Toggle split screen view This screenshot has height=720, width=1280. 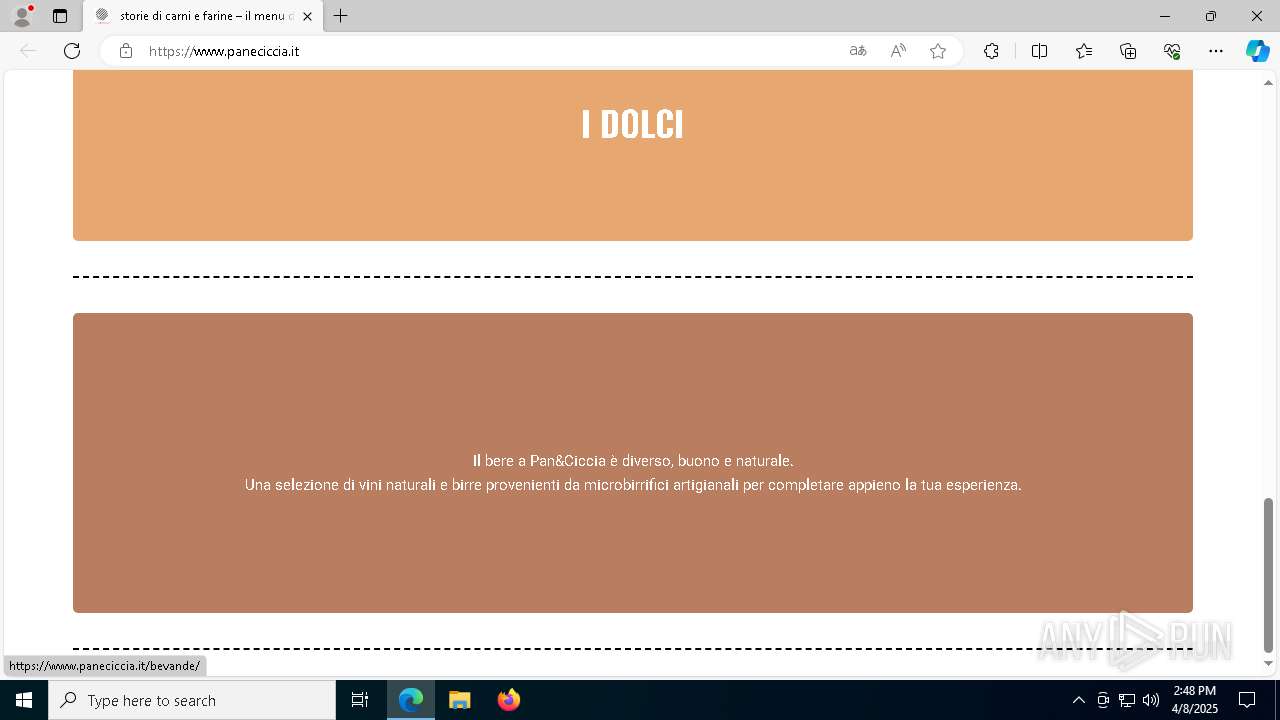1039,51
